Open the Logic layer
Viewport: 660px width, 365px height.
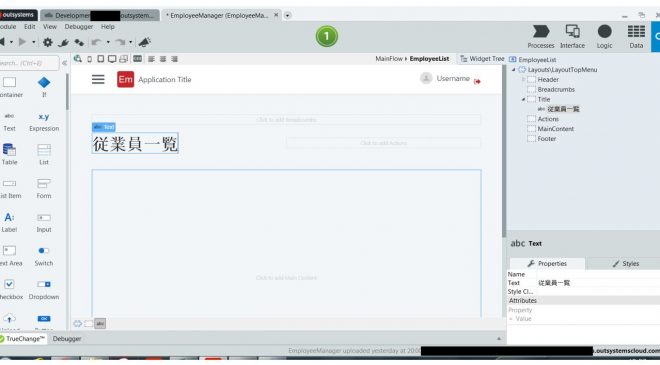pyautogui.click(x=604, y=37)
